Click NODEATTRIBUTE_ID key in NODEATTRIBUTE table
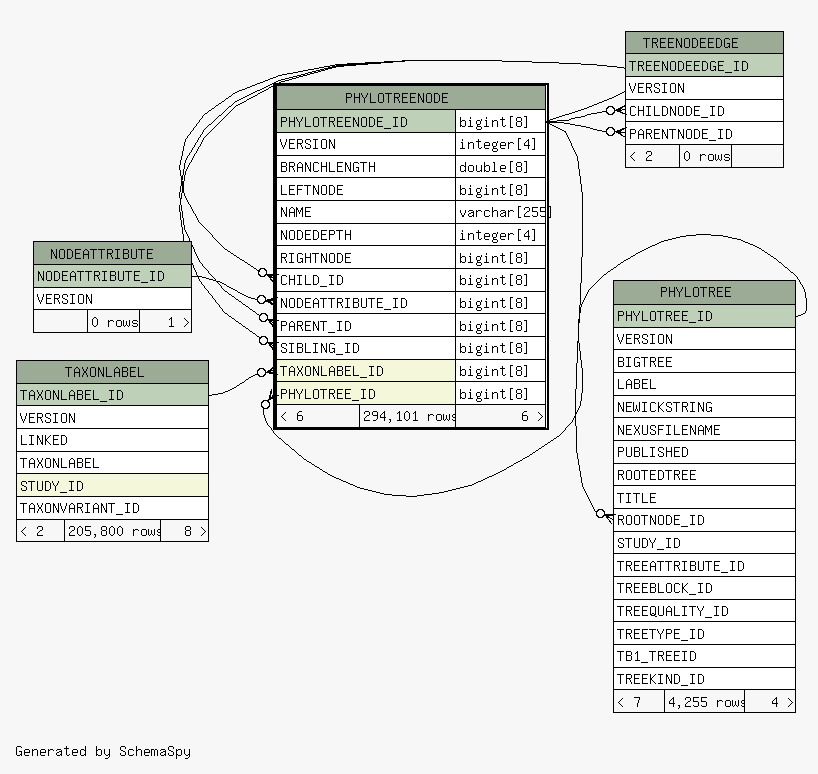Image resolution: width=818 pixels, height=774 pixels. point(112,276)
